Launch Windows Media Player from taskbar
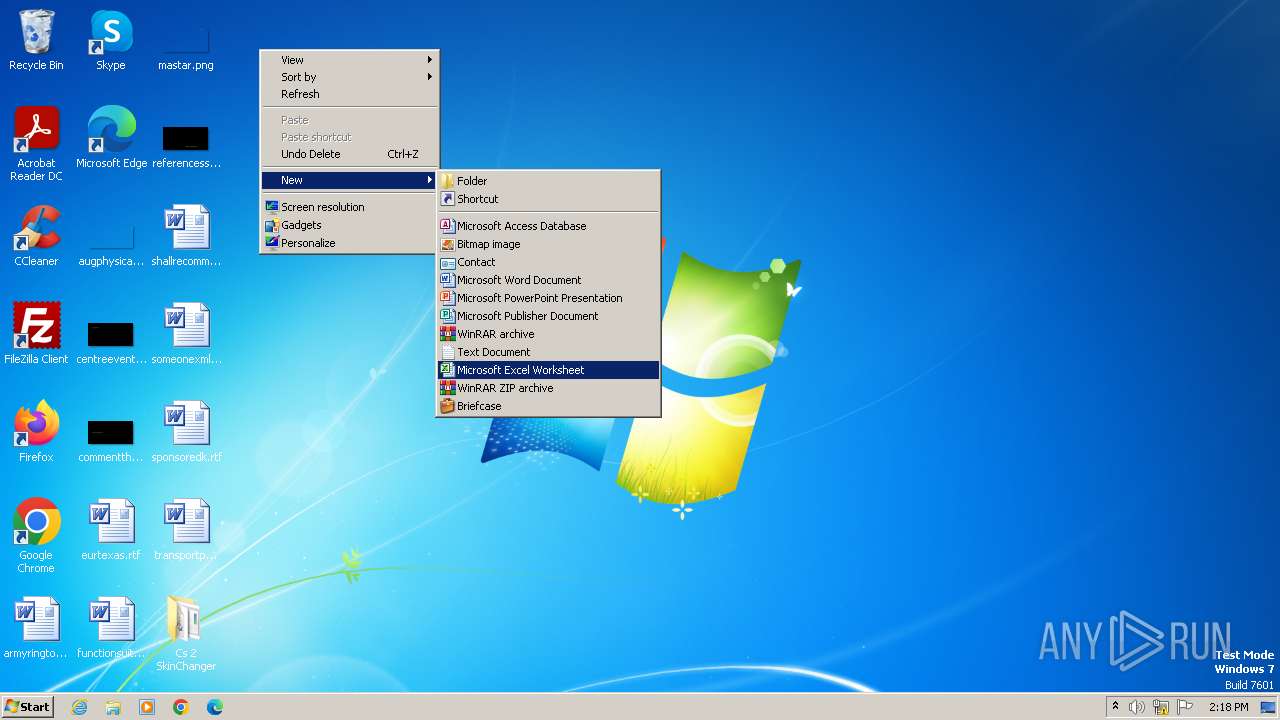Image resolution: width=1280 pixels, height=720 pixels. (x=147, y=707)
